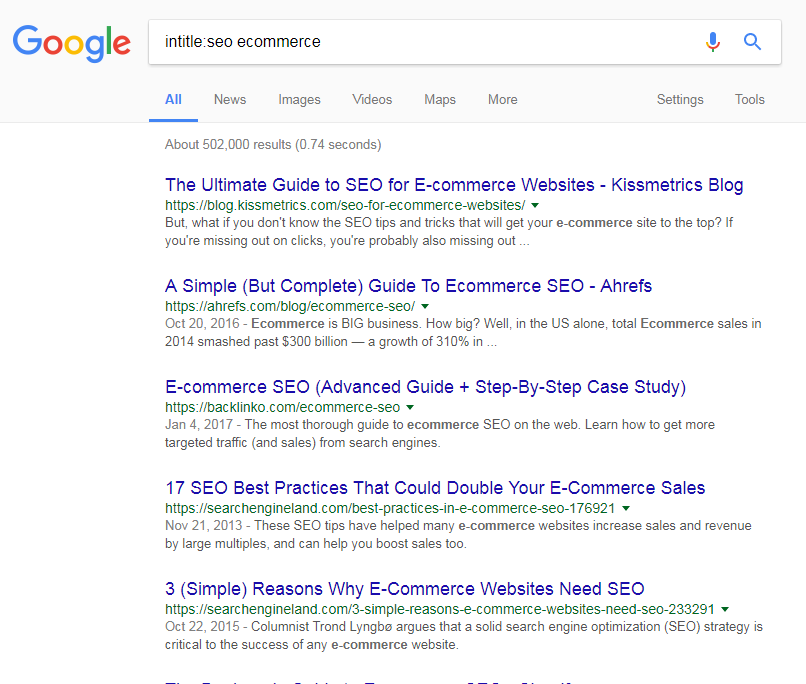The height and width of the screenshot is (684, 806).
Task: Open search Tools
Action: [749, 100]
